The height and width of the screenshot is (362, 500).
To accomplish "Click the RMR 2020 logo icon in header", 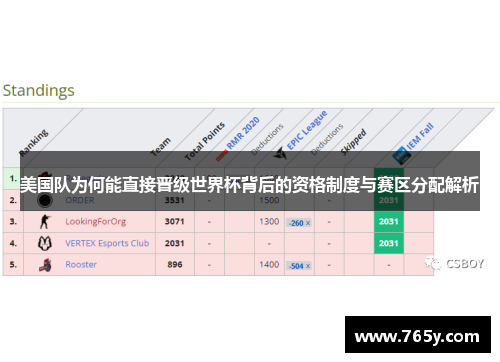I will 222,156.
